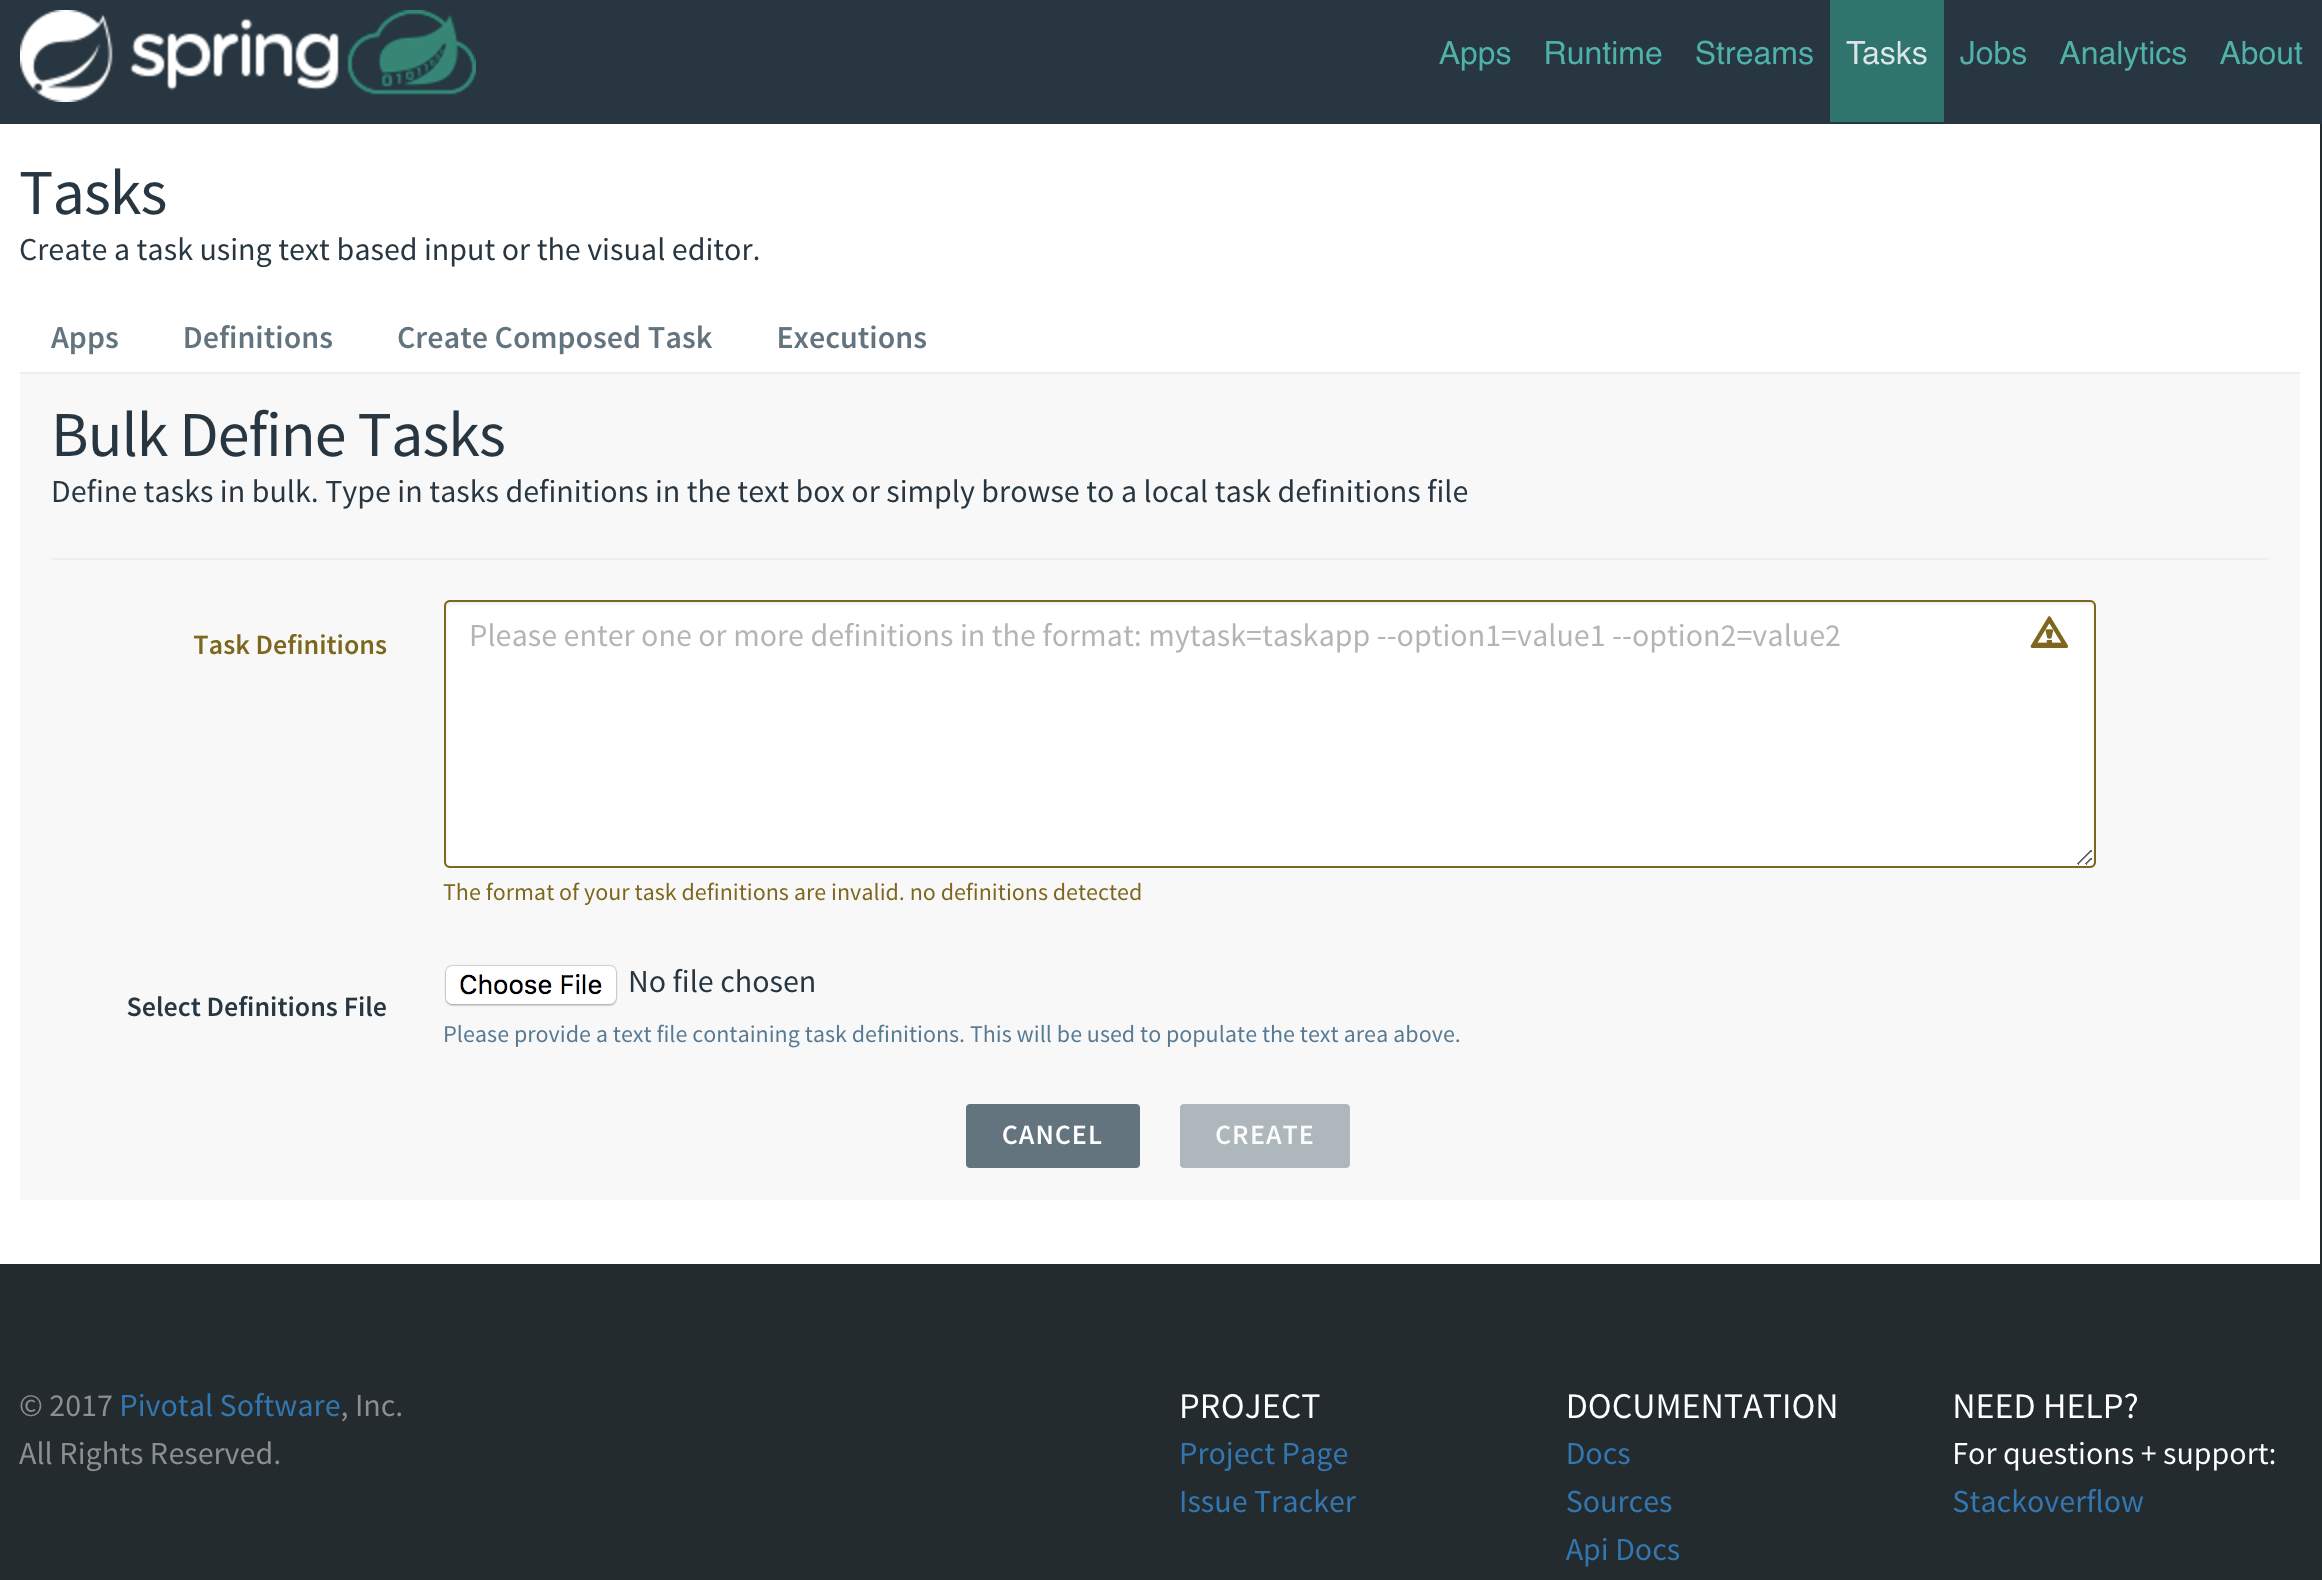2322x1580 pixels.
Task: Click the Spring logo icon
Action: click(66, 56)
